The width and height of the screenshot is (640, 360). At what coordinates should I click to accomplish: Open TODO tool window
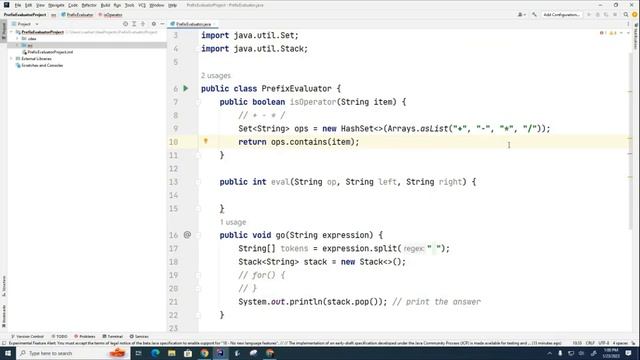coord(60,337)
